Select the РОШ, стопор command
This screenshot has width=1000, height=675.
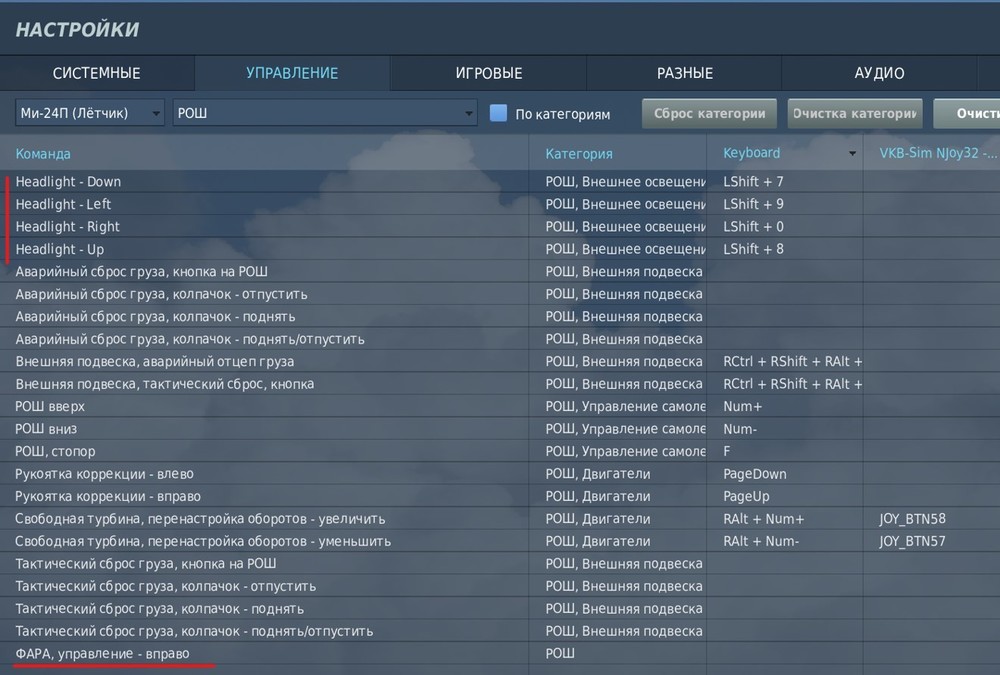pos(55,451)
